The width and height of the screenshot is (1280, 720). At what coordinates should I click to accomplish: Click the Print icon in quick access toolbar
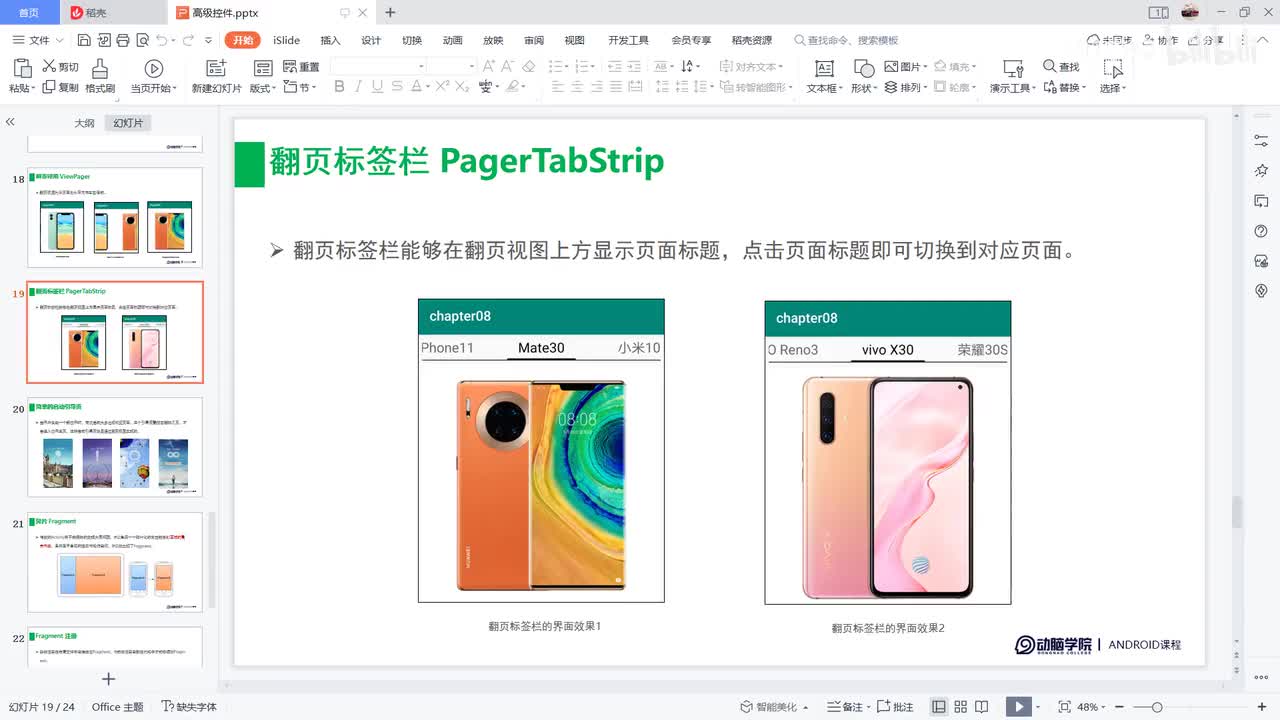click(122, 40)
